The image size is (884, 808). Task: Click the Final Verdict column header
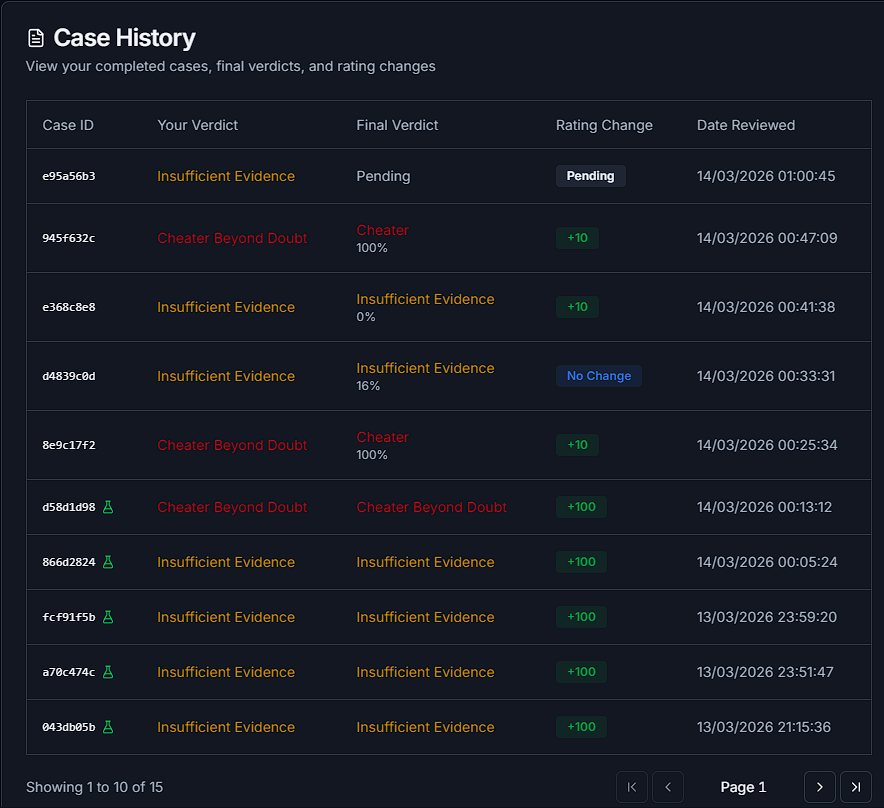click(397, 125)
